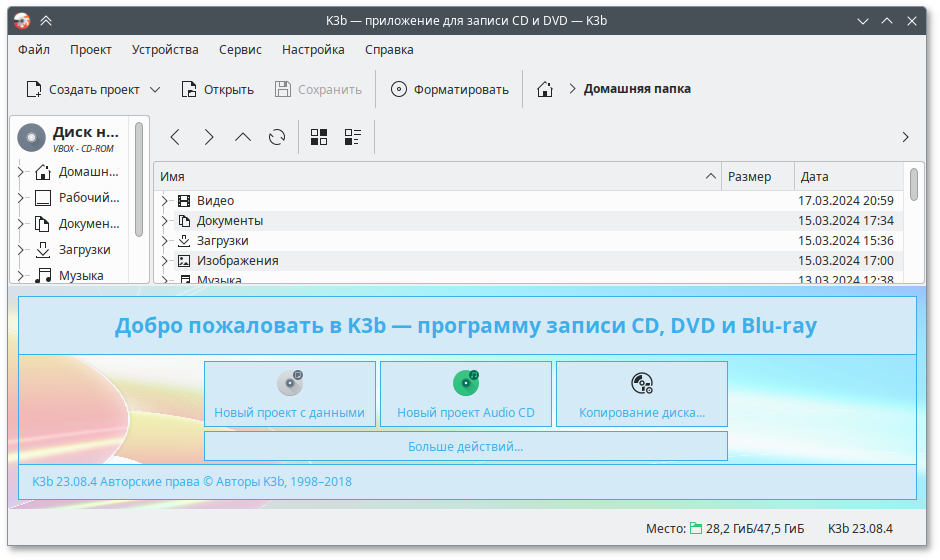Click the Сохранить floppy disk icon
Viewport: 940px width, 560px height.
282,89
